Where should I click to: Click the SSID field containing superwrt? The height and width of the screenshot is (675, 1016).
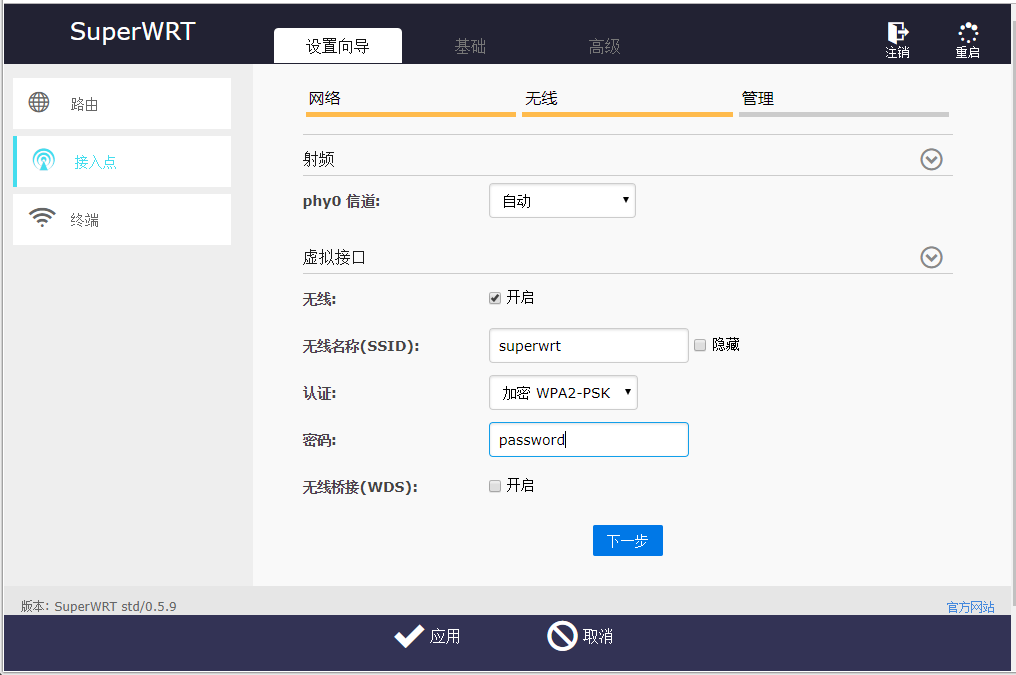click(588, 345)
